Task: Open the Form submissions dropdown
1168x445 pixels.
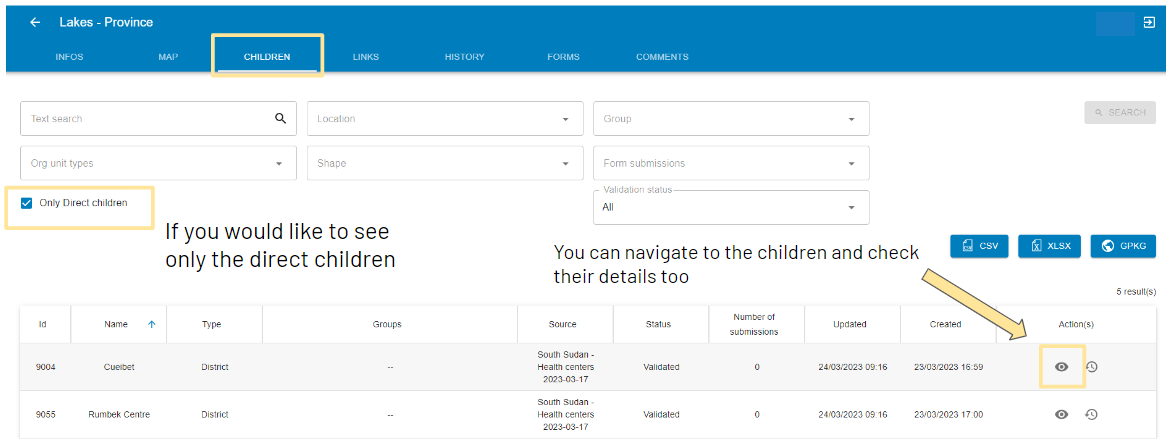Action: point(731,163)
